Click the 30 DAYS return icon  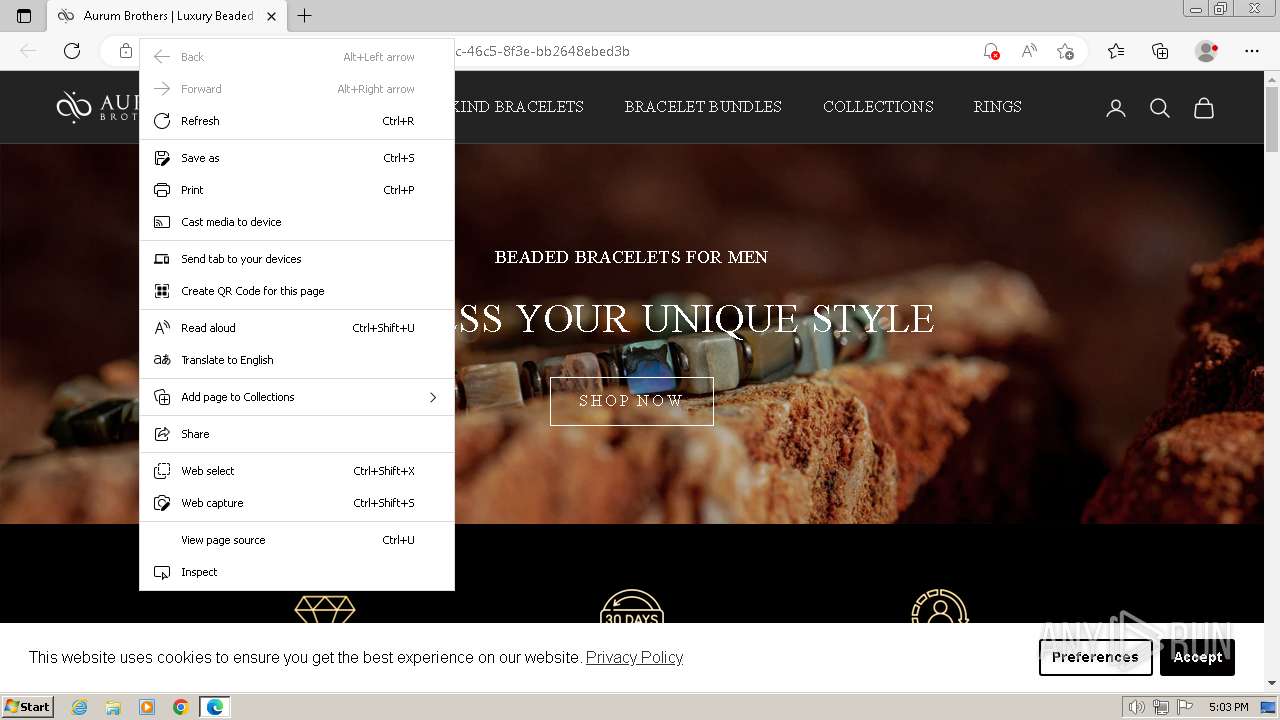click(632, 607)
